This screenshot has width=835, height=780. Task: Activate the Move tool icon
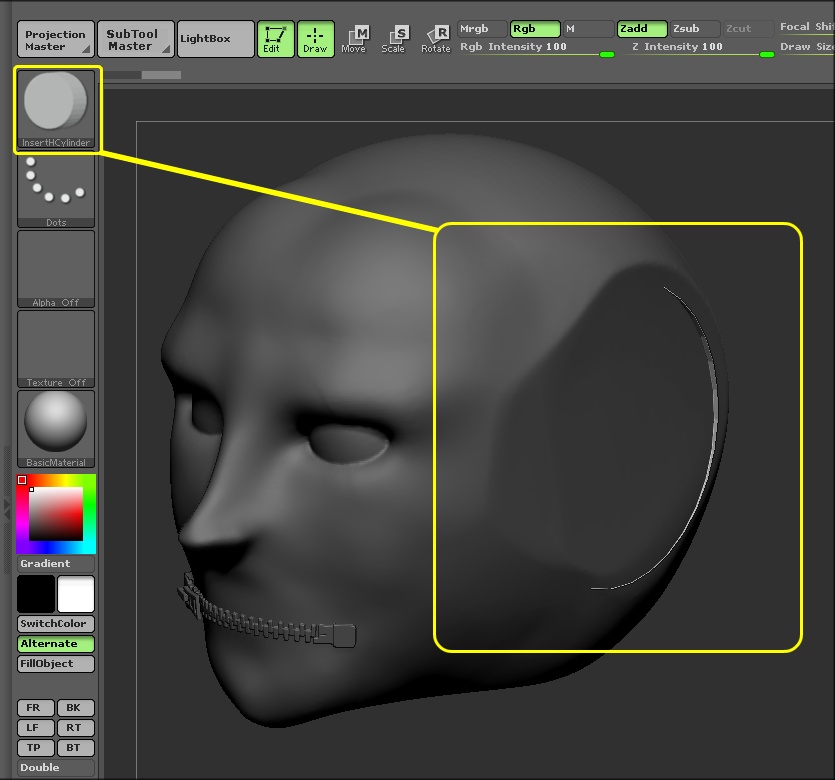(354, 39)
